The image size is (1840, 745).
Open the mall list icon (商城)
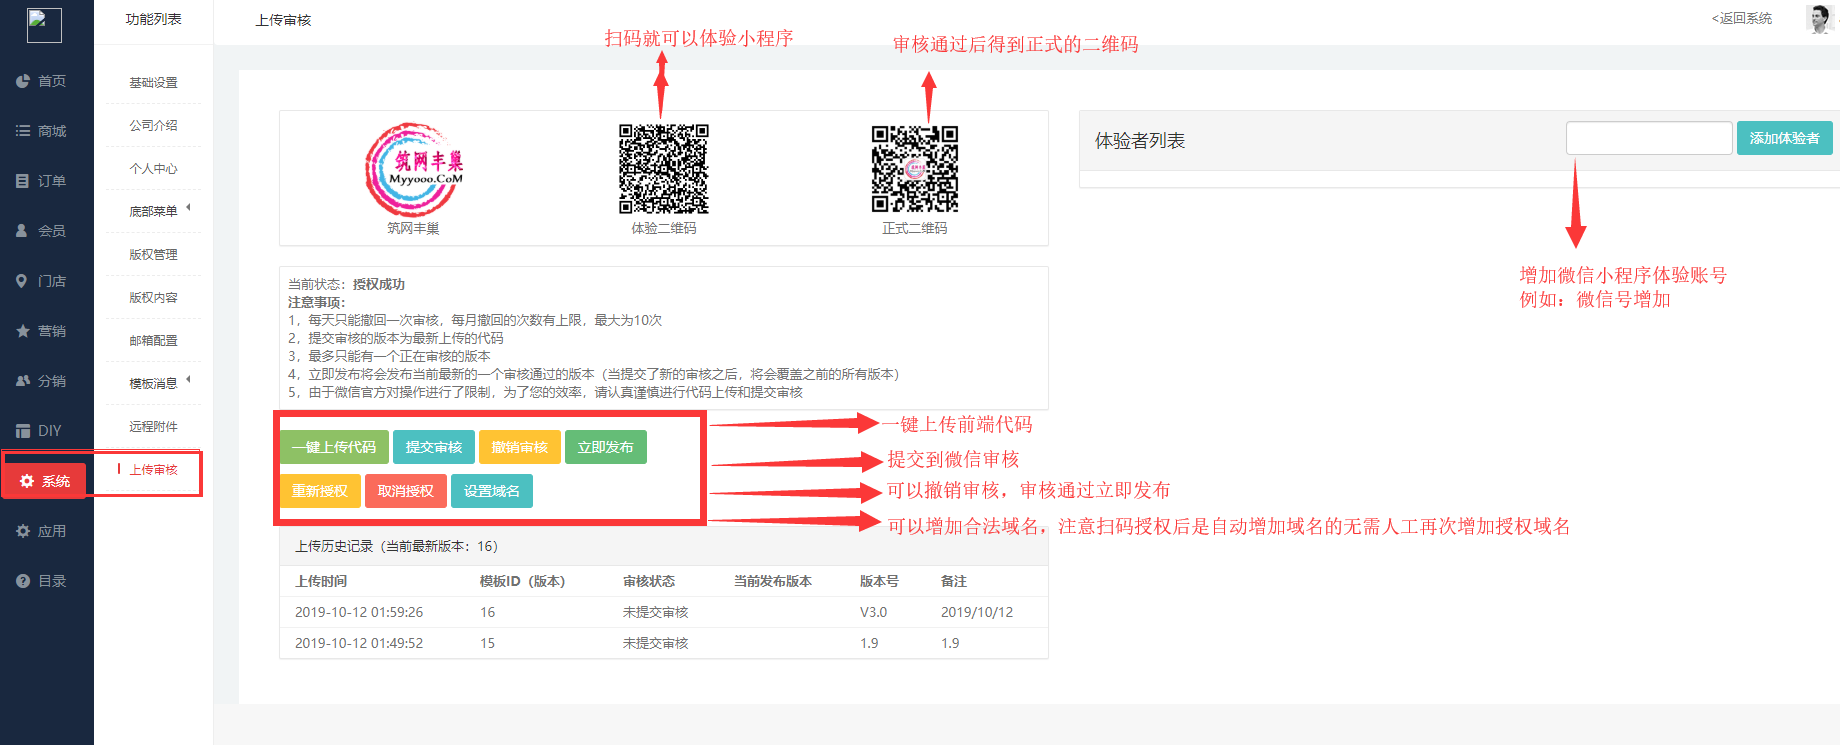pyautogui.click(x=23, y=131)
